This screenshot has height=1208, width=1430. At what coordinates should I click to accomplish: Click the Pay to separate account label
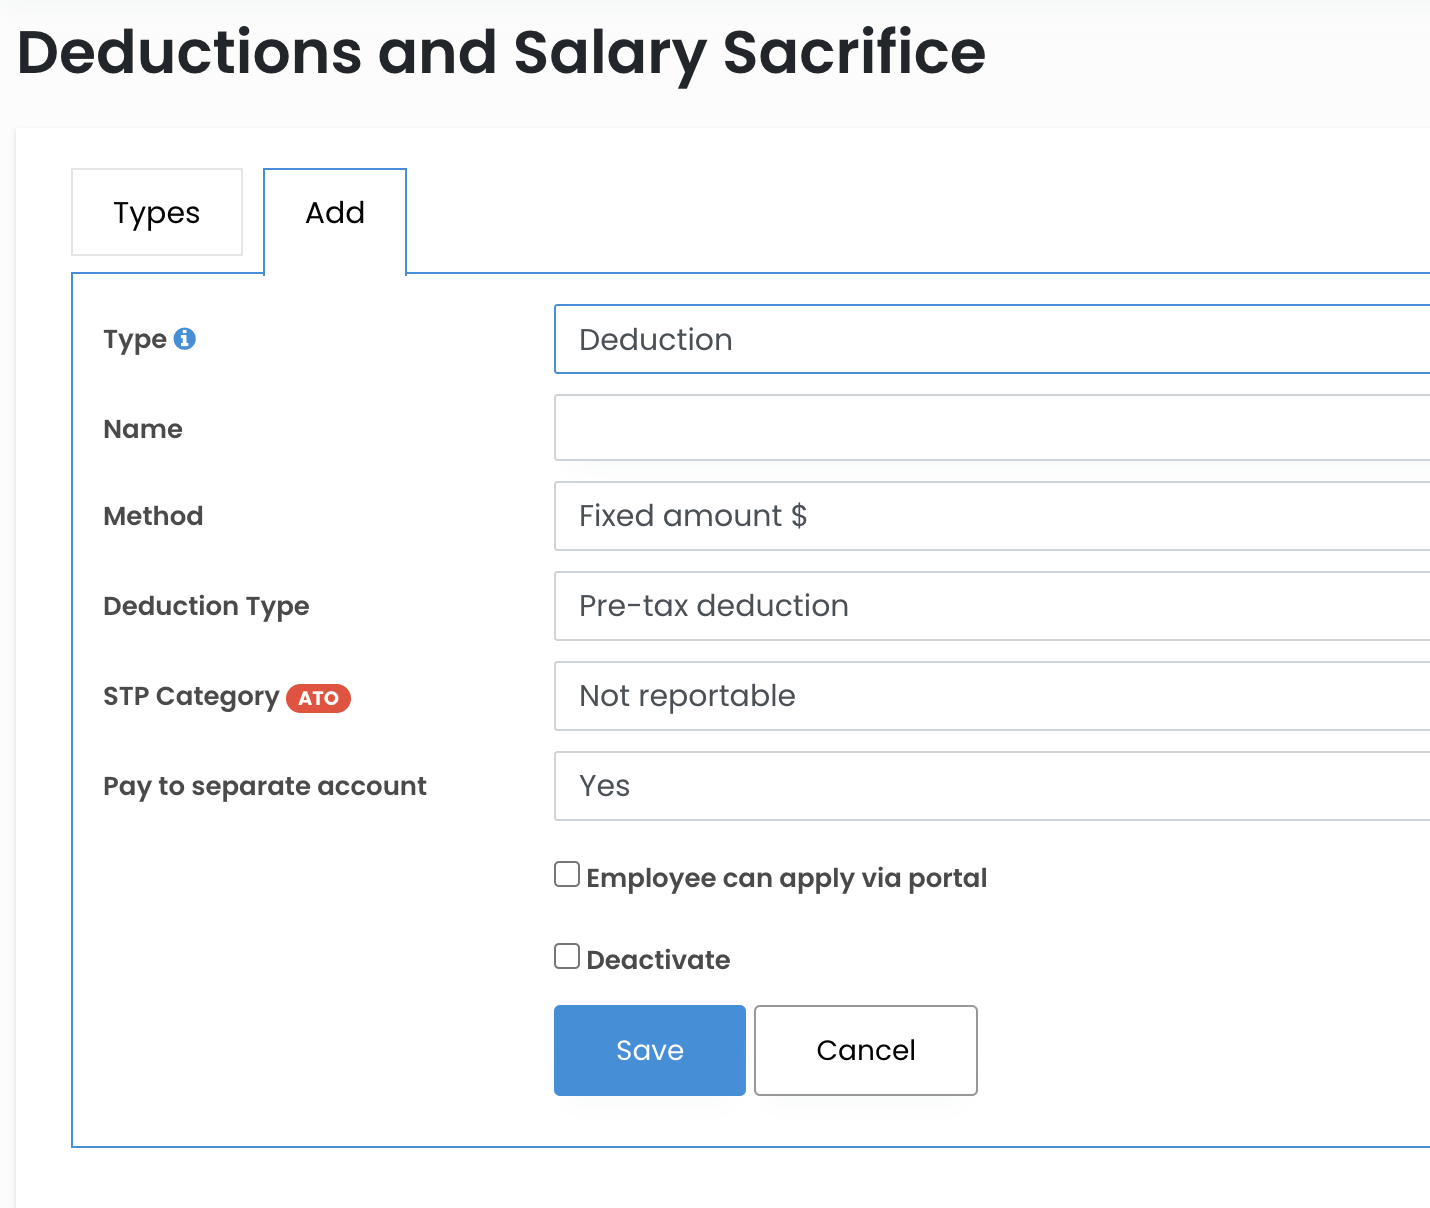pos(265,786)
